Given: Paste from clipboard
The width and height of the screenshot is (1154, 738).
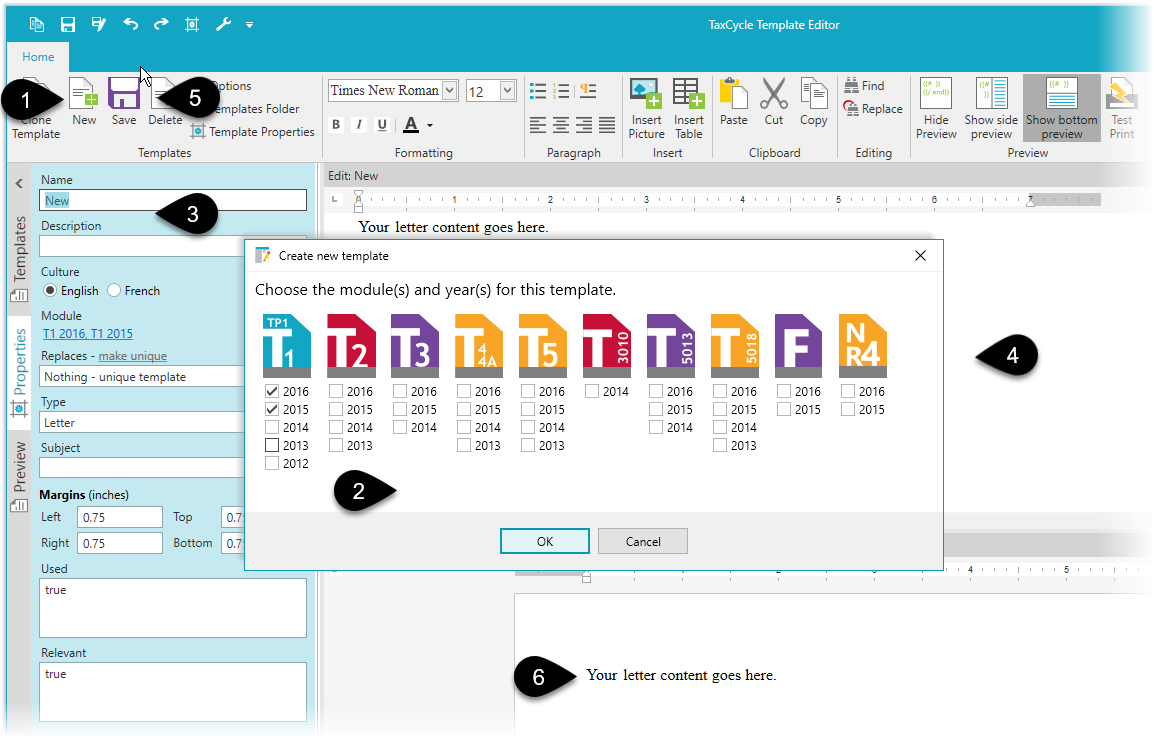Looking at the screenshot, I should click(x=734, y=102).
